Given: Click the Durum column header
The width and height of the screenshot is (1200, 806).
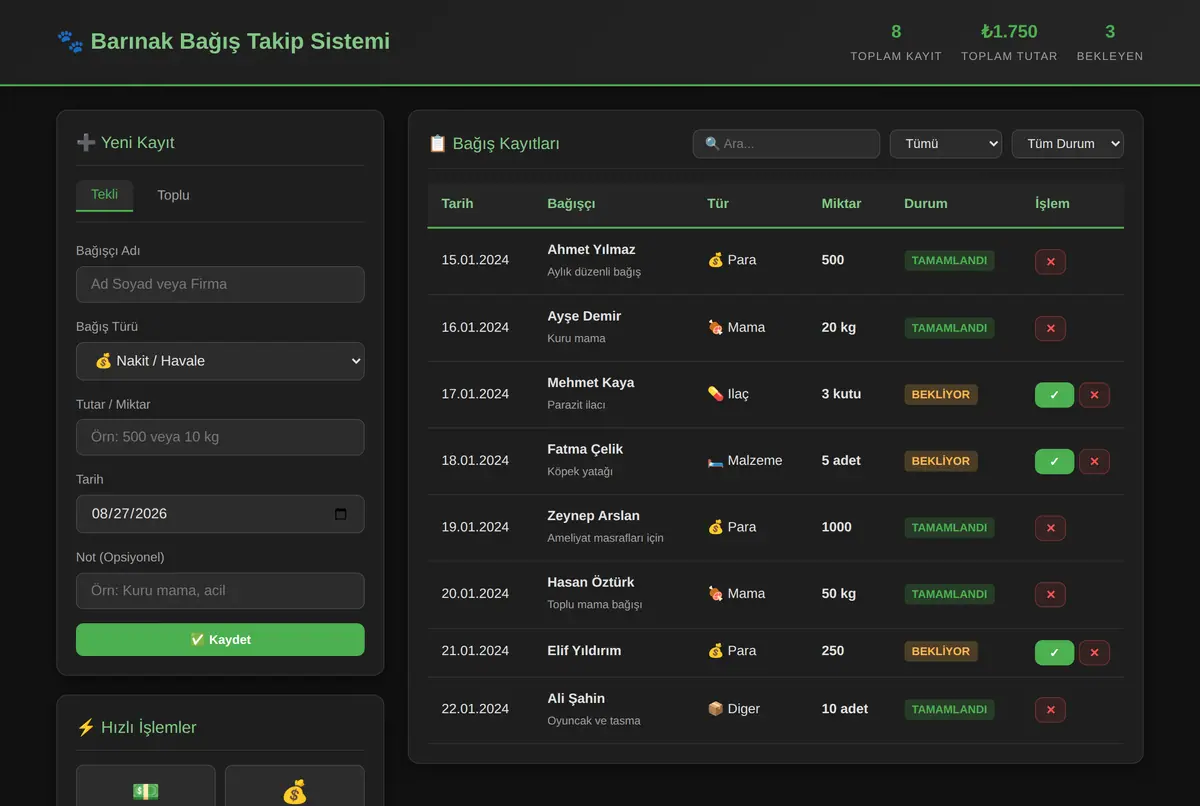Looking at the screenshot, I should click(926, 203).
